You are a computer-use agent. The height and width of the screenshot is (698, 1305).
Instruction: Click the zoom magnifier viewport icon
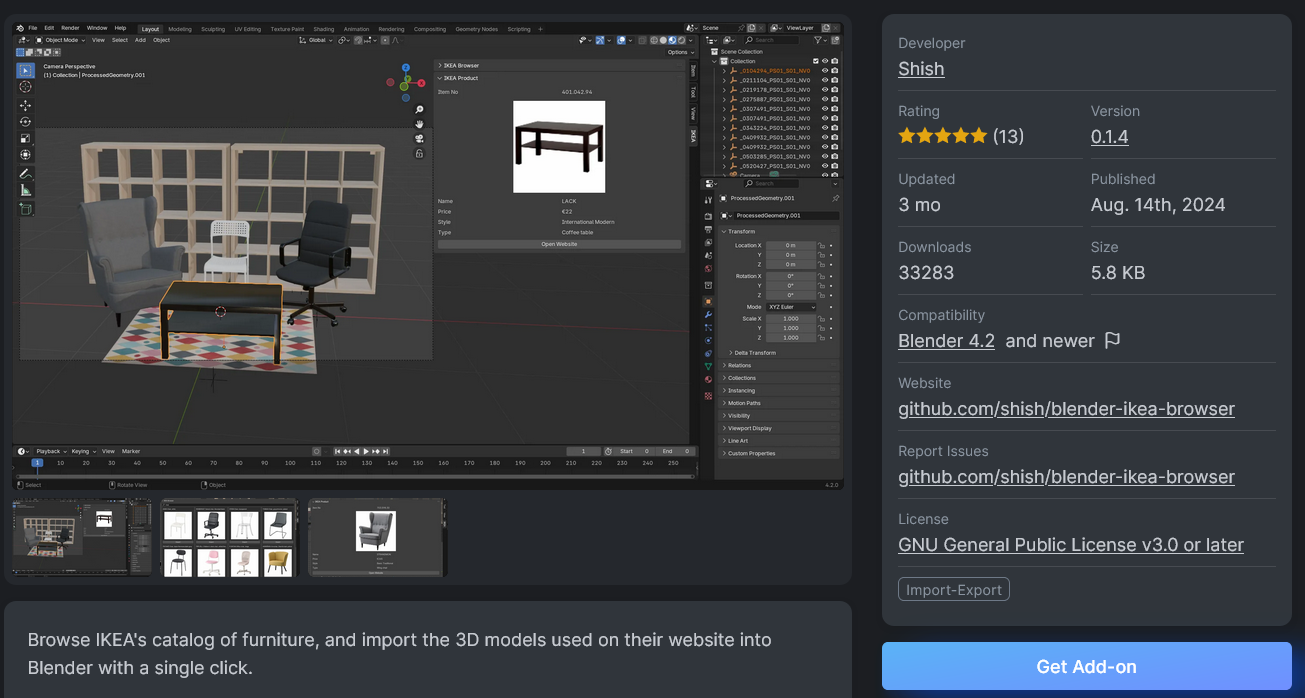pos(419,110)
